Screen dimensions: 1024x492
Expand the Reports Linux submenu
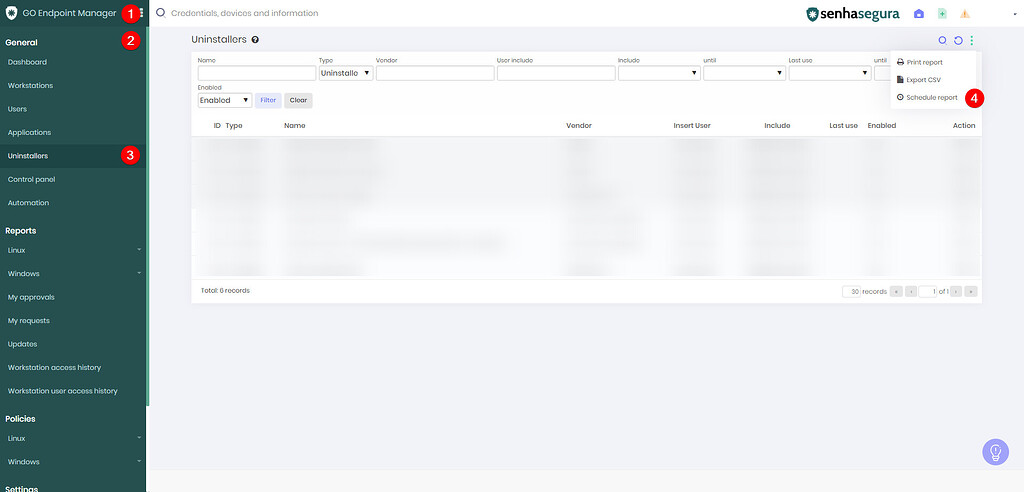click(74, 250)
